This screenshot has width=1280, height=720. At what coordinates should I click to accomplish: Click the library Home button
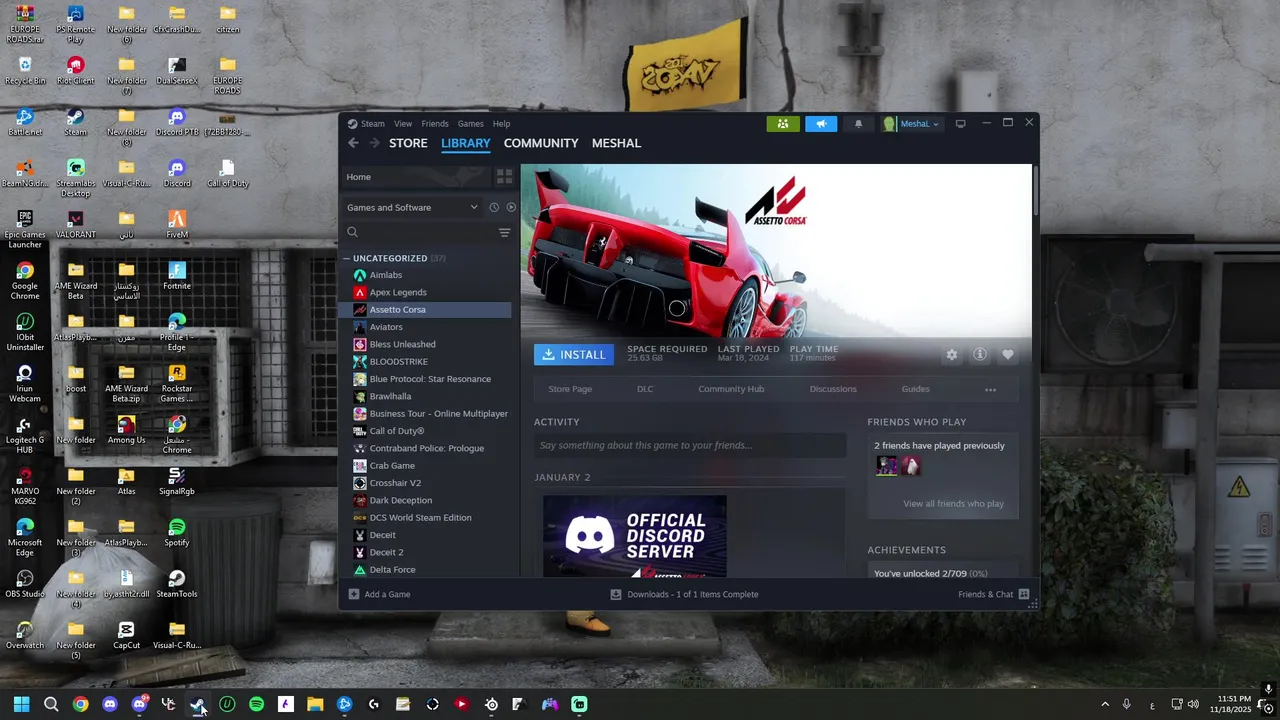pos(417,177)
